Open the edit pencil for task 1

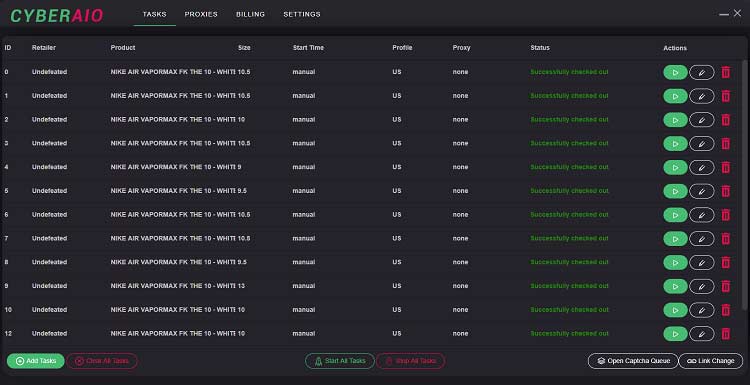point(702,96)
